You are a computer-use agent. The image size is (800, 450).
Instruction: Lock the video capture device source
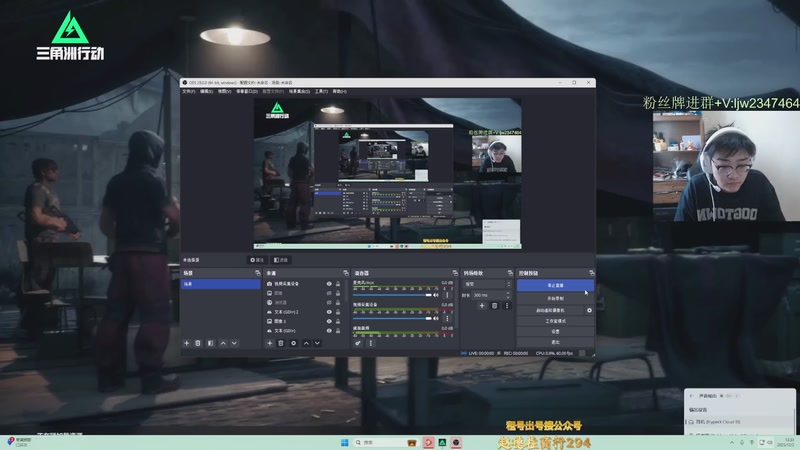[x=338, y=284]
